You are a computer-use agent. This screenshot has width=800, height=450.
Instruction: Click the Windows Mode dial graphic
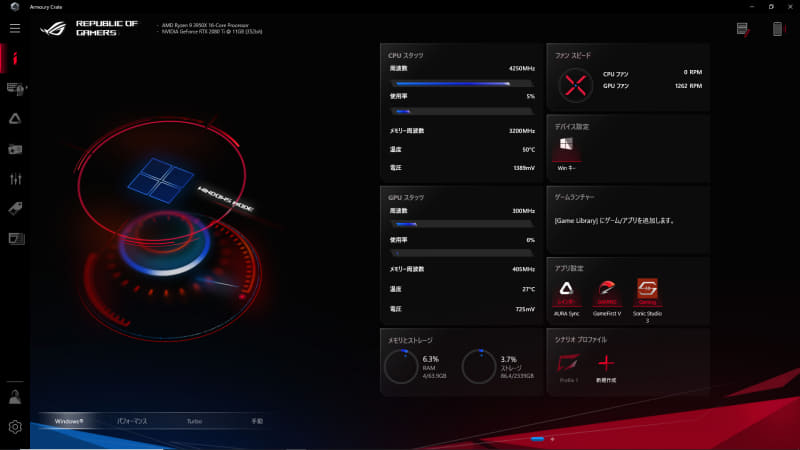[x=166, y=230]
